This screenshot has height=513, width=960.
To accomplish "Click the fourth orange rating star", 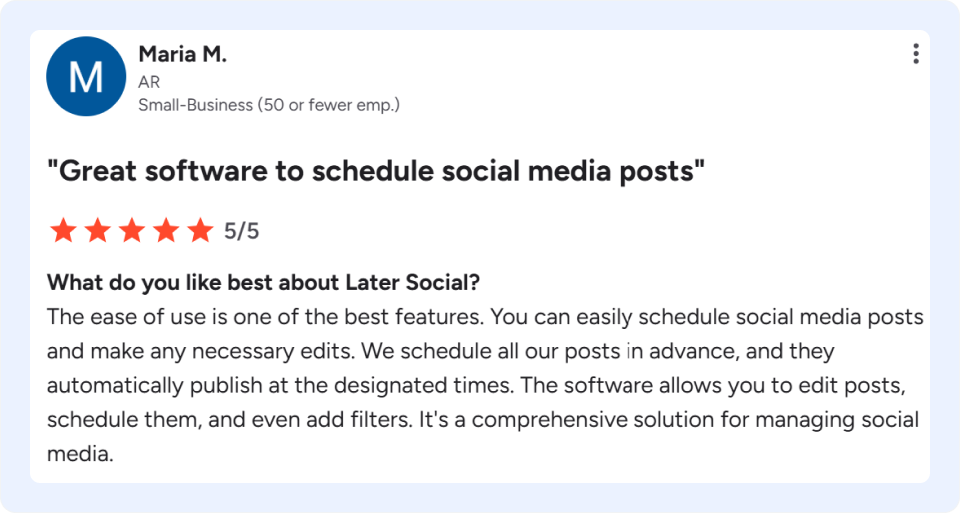I will point(166,231).
